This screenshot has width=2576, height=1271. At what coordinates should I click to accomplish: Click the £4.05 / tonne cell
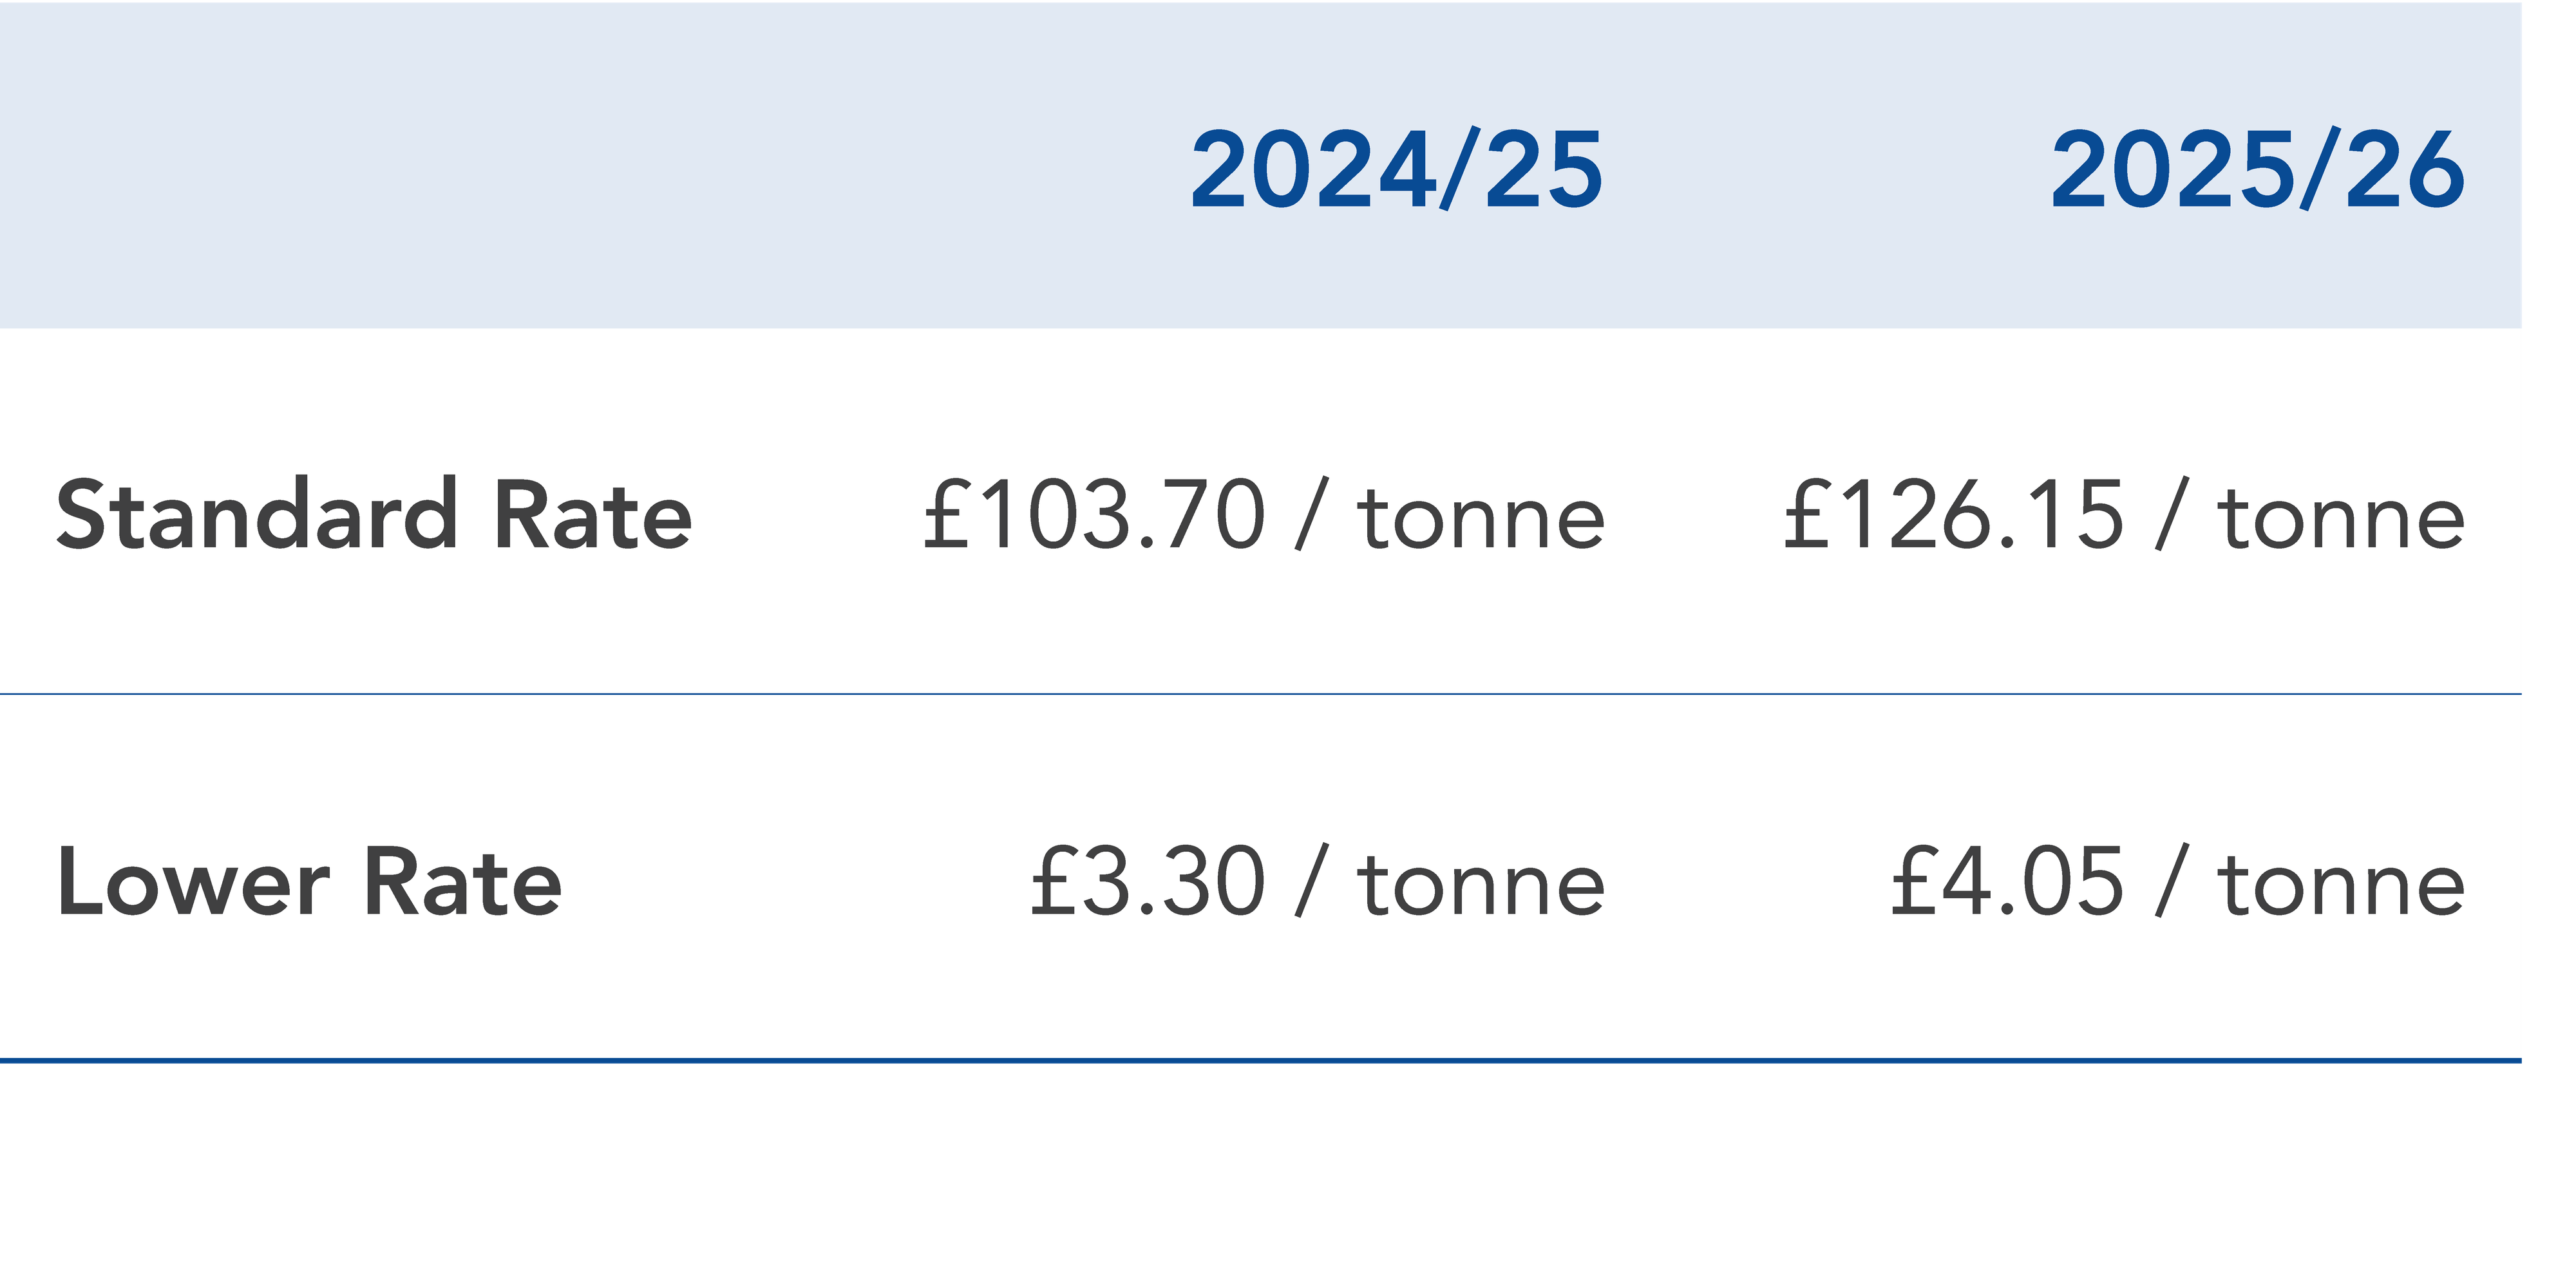pyautogui.click(x=2178, y=881)
